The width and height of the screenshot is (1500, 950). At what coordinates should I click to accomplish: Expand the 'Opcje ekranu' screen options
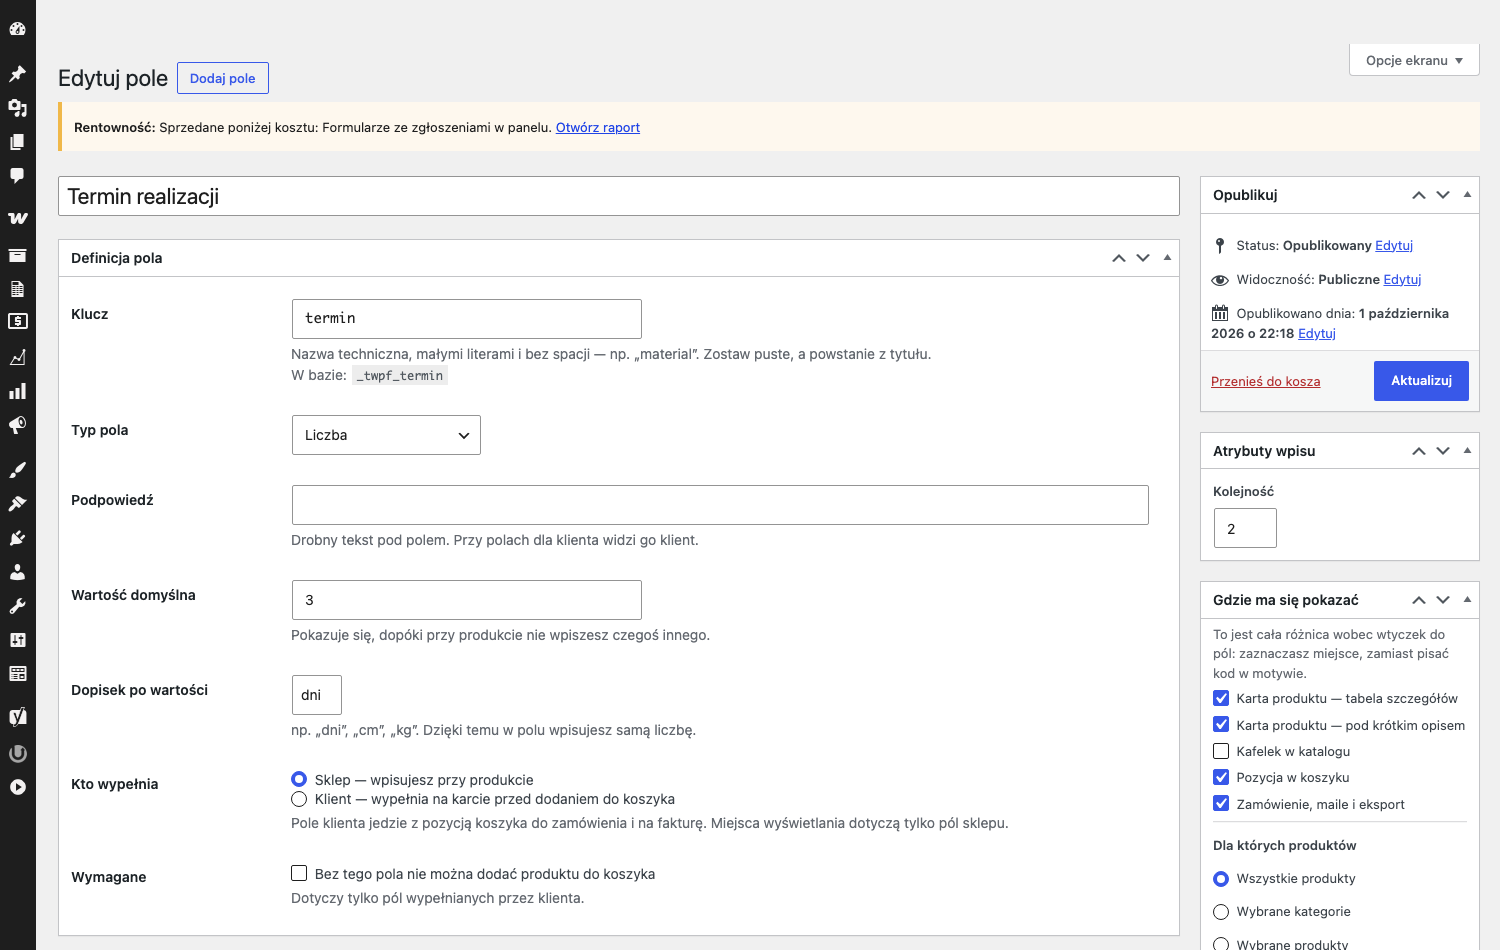[x=1414, y=60]
